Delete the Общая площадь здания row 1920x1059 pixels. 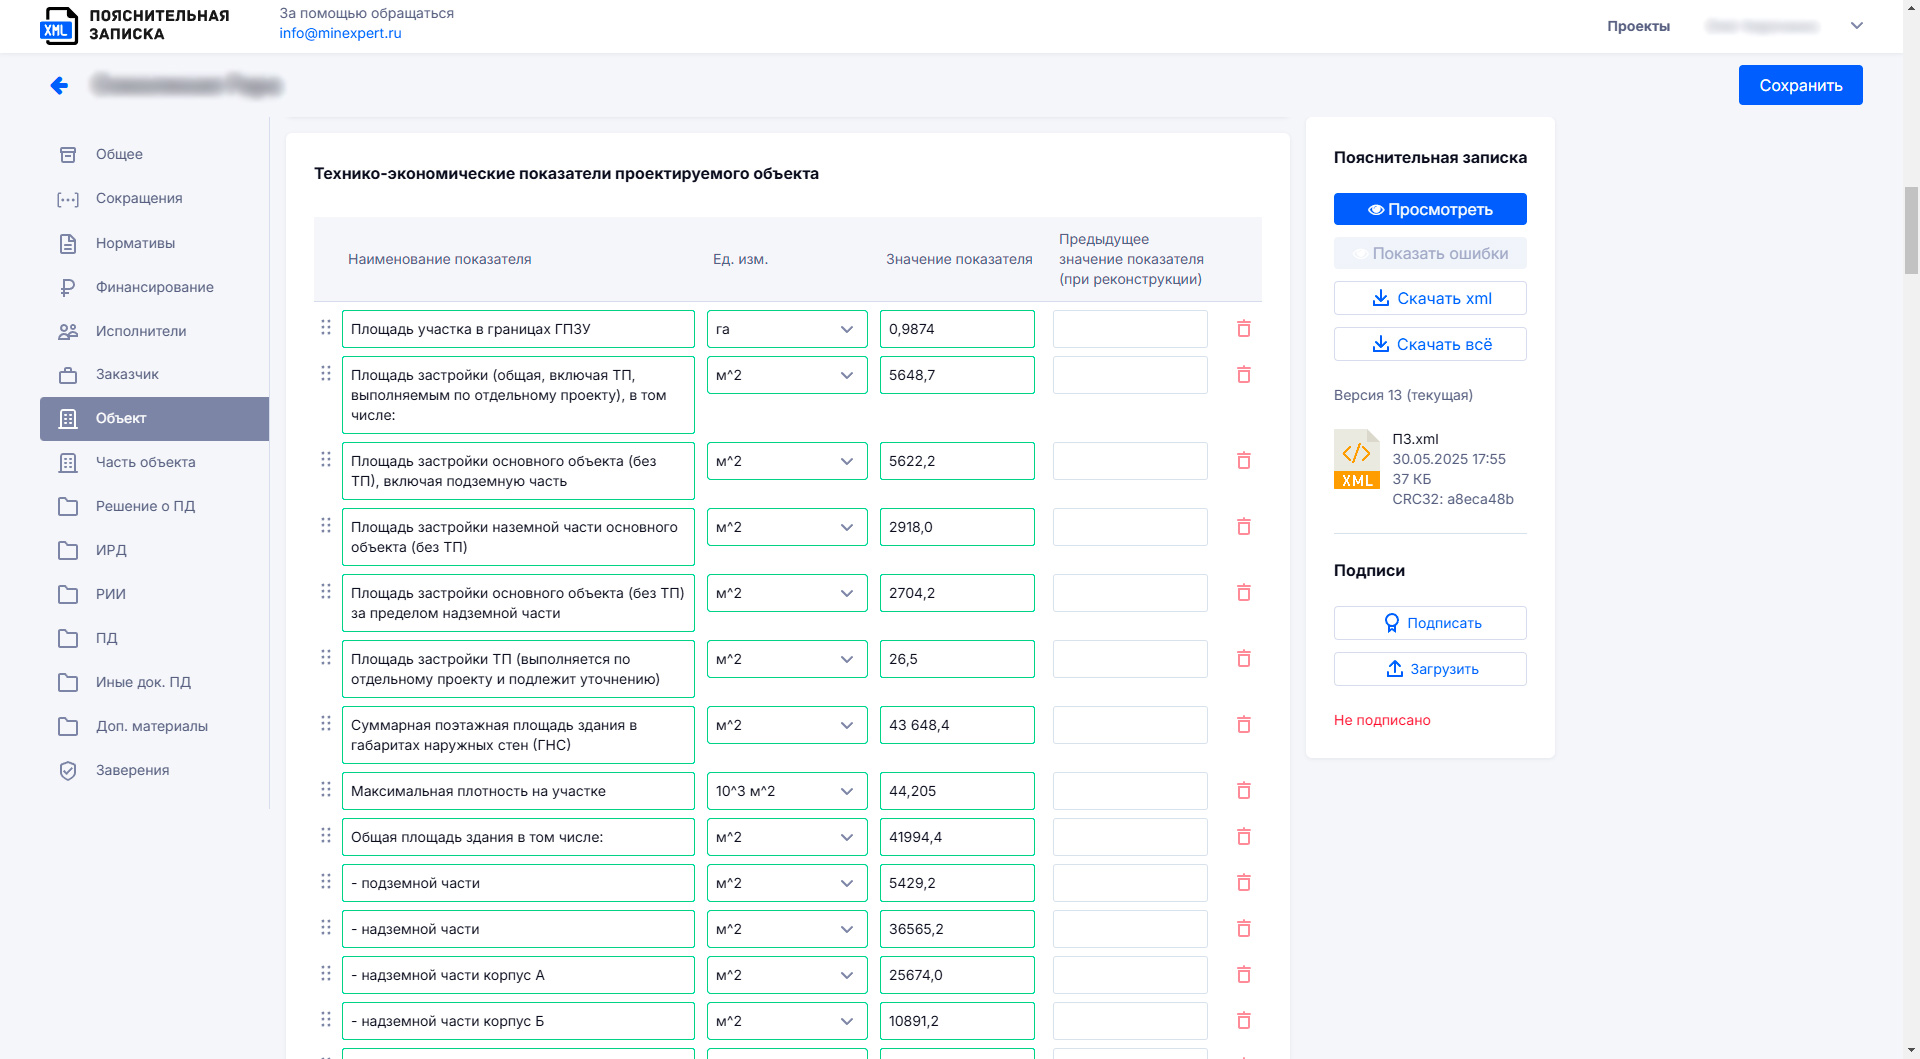click(1244, 837)
